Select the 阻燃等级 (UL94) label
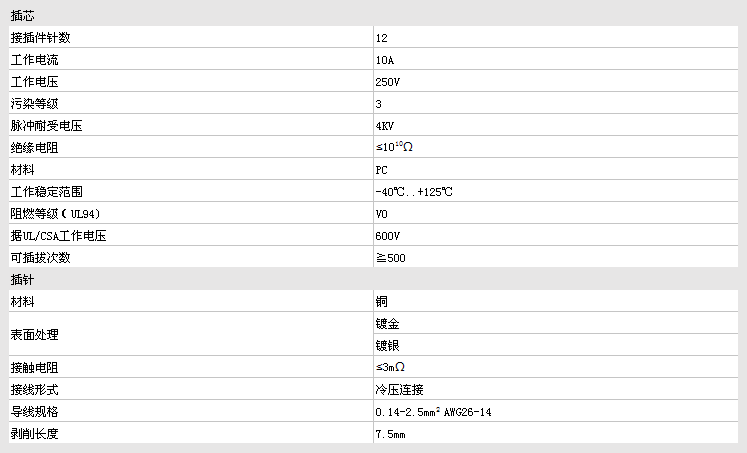 coord(56,214)
